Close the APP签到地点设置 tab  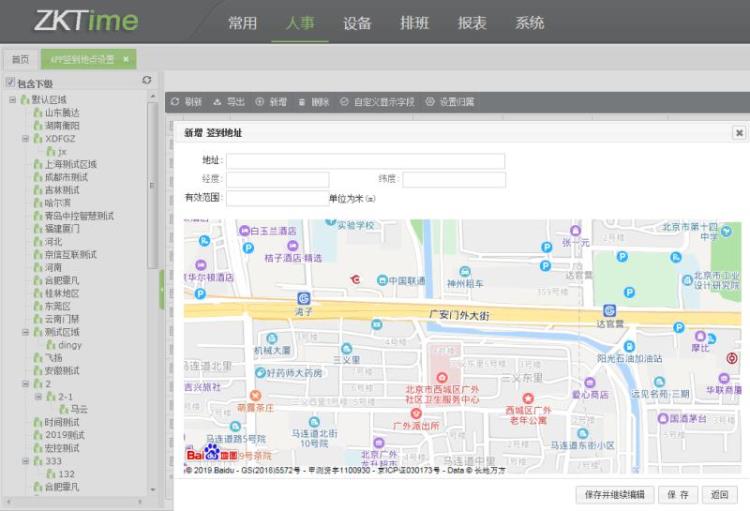tap(126, 60)
